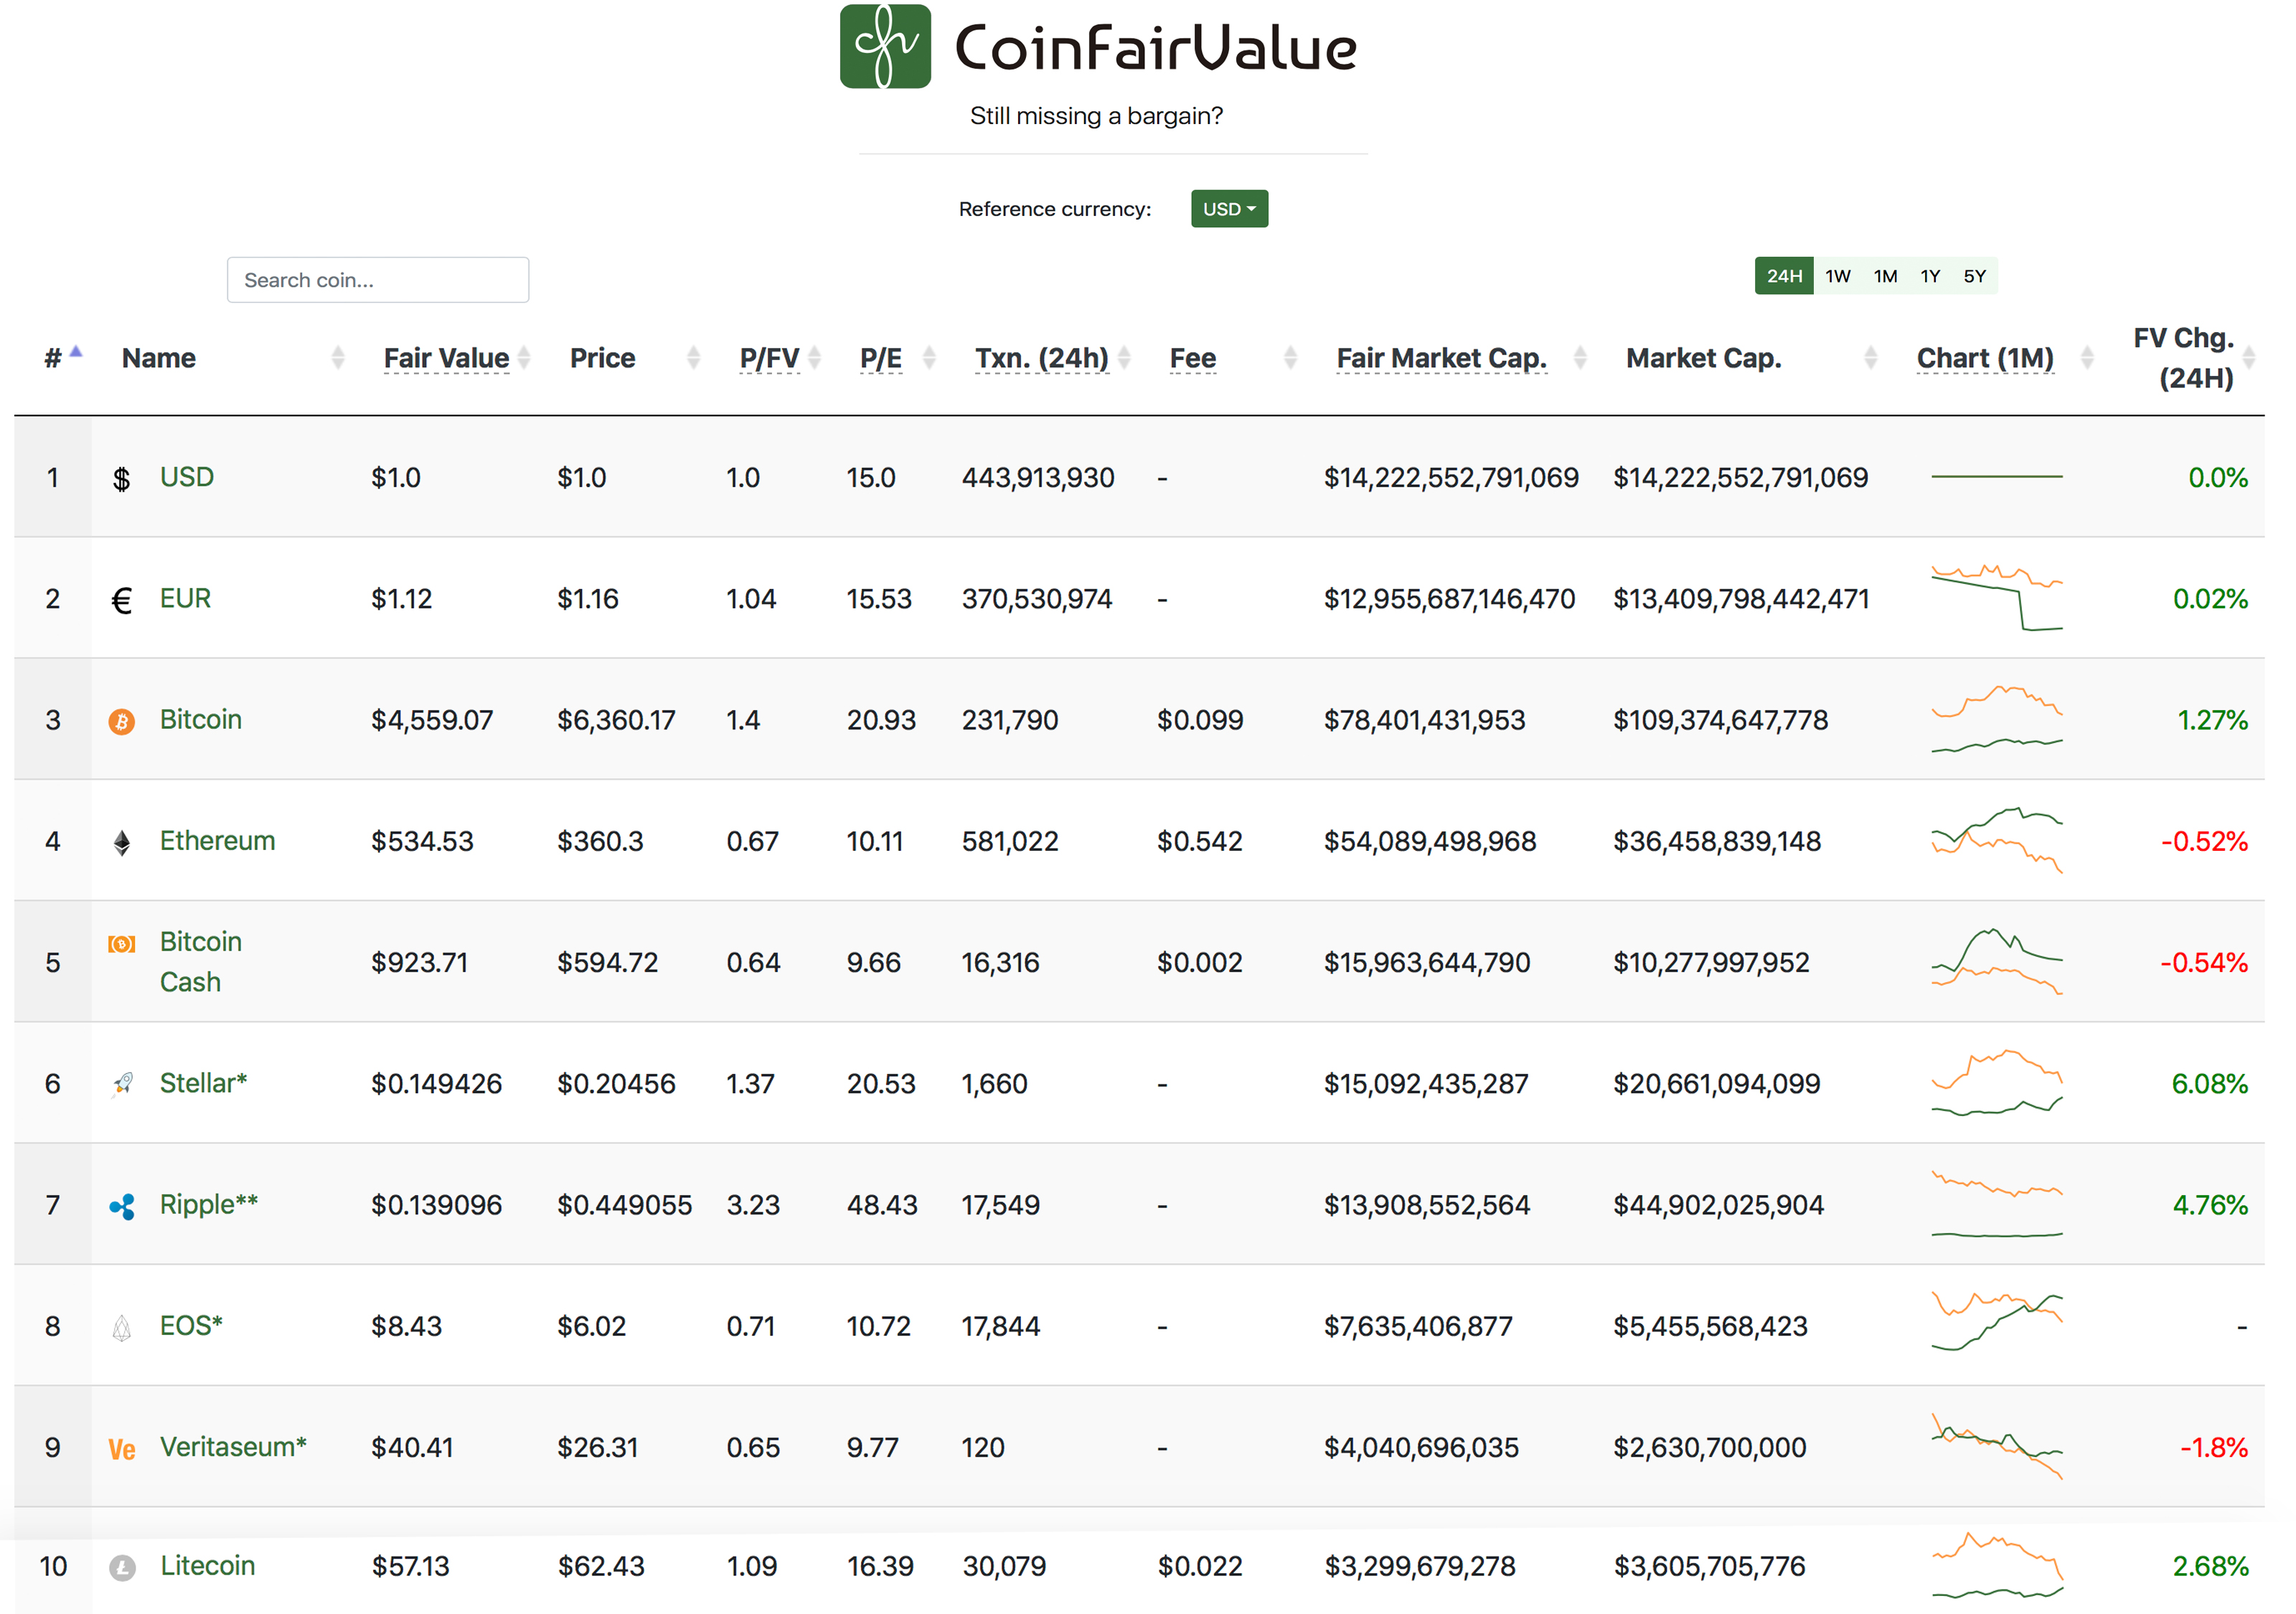This screenshot has height=1614, width=2296.
Task: Click the Stellar rocket icon
Action: tap(121, 1084)
